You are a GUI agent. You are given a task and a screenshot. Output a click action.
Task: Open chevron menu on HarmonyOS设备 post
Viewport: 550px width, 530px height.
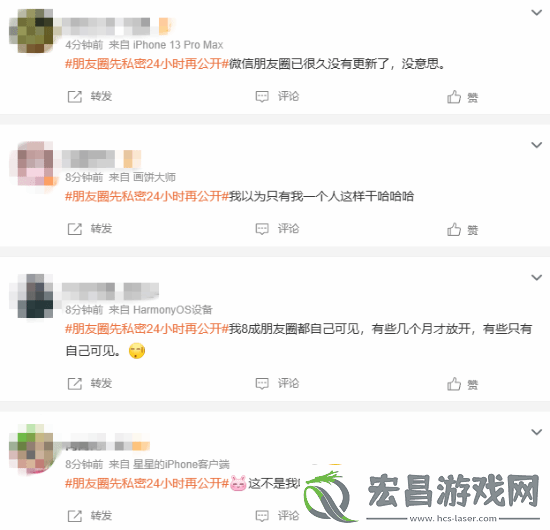tap(537, 277)
